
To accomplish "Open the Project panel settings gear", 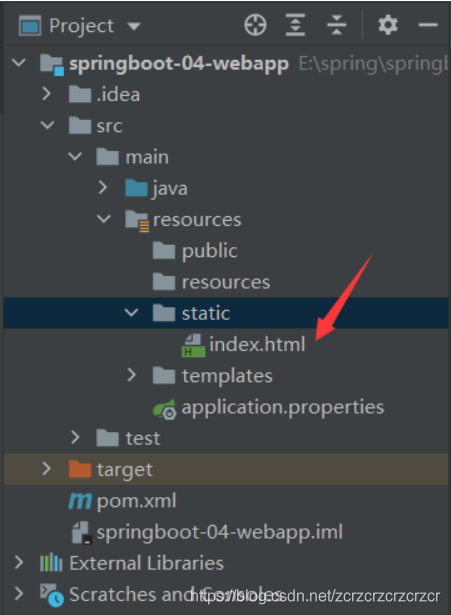I will (x=388, y=25).
